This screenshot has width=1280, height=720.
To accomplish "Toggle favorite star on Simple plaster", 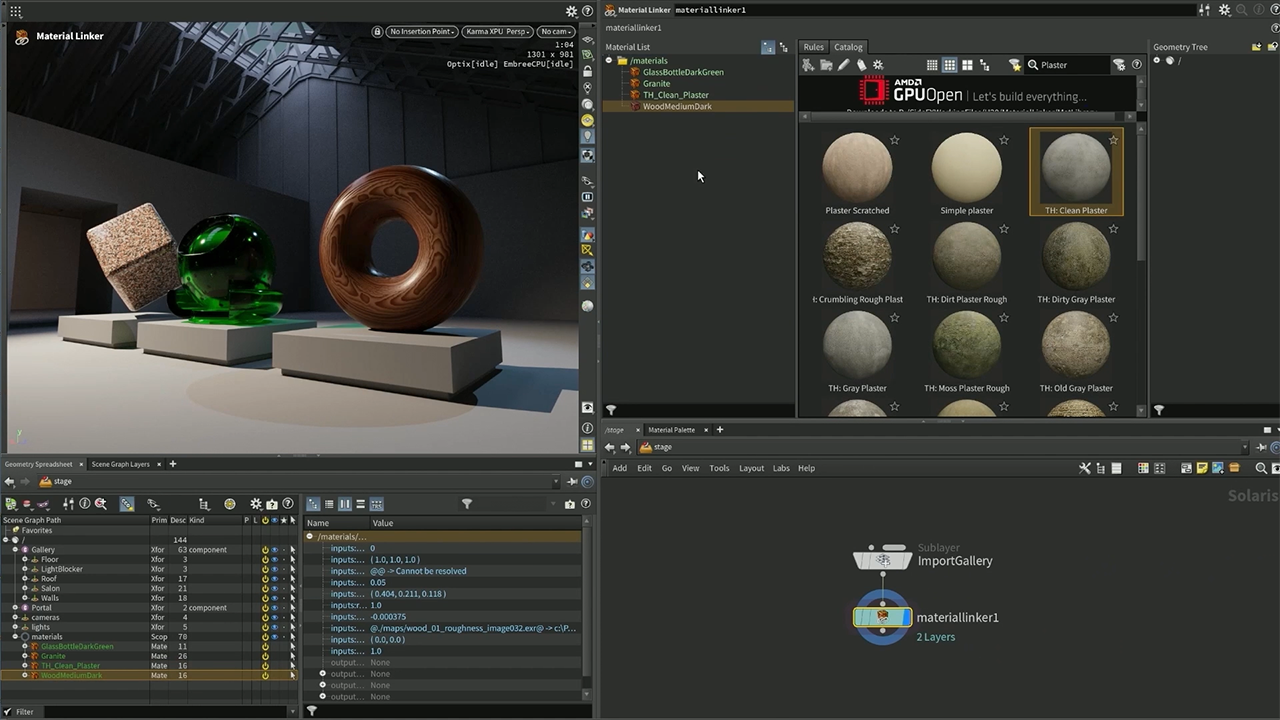I will click(1004, 140).
